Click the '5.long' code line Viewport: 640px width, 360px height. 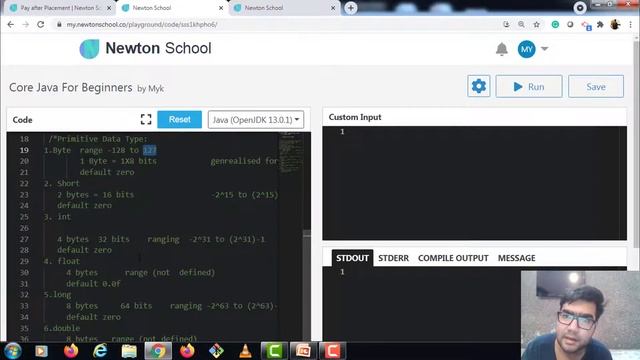pos(57,295)
